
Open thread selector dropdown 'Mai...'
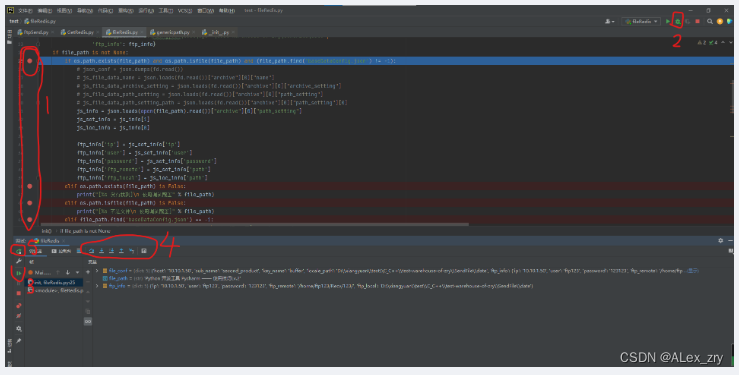[40, 272]
